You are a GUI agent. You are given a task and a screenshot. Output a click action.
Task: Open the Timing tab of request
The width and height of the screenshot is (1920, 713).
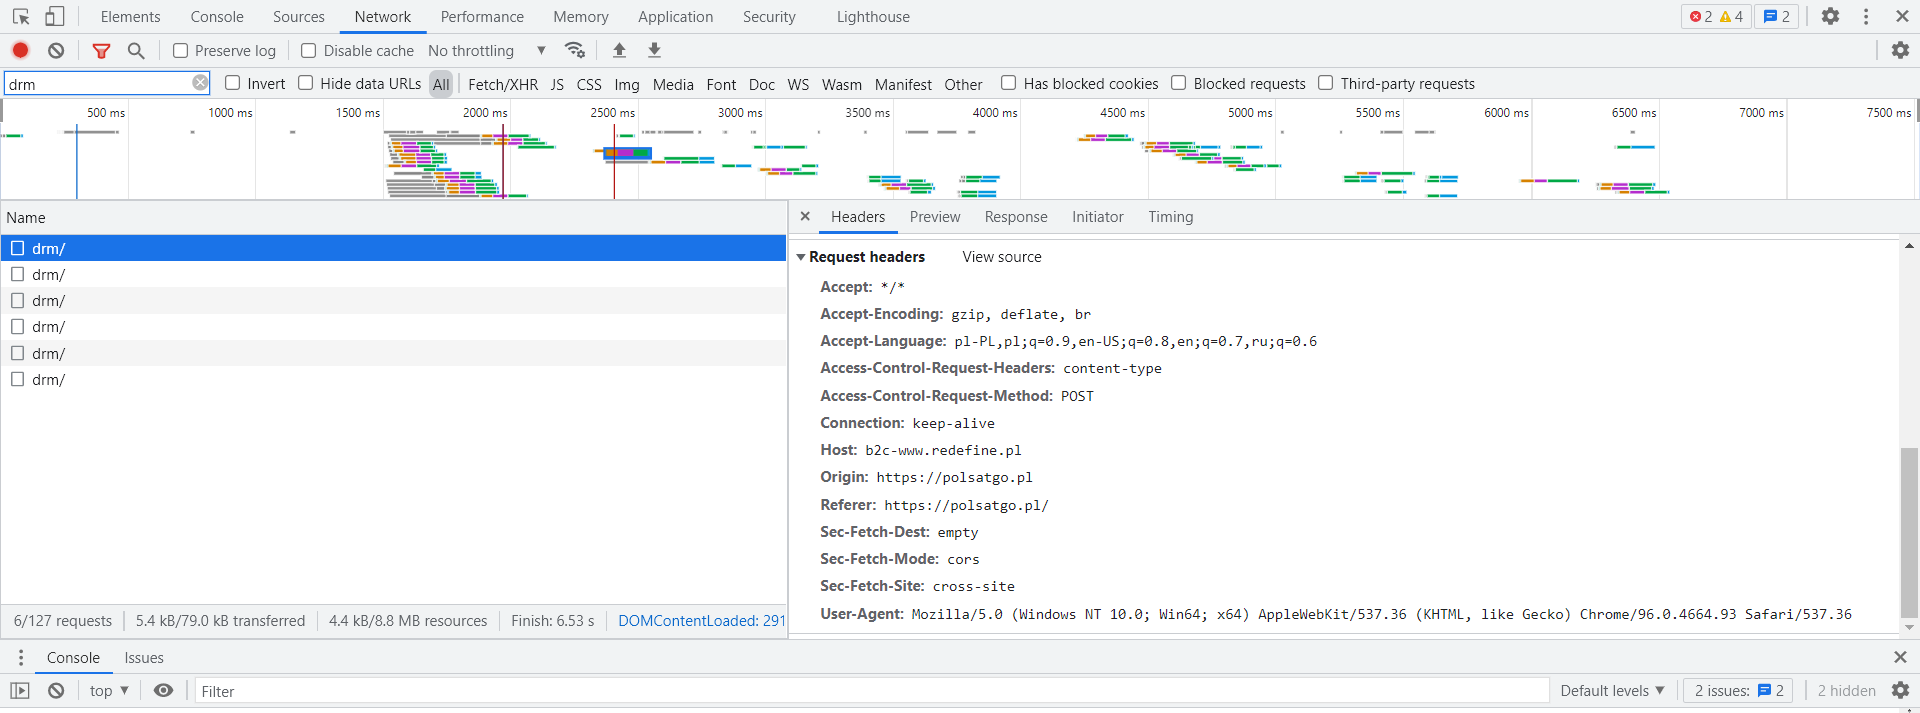coord(1171,216)
